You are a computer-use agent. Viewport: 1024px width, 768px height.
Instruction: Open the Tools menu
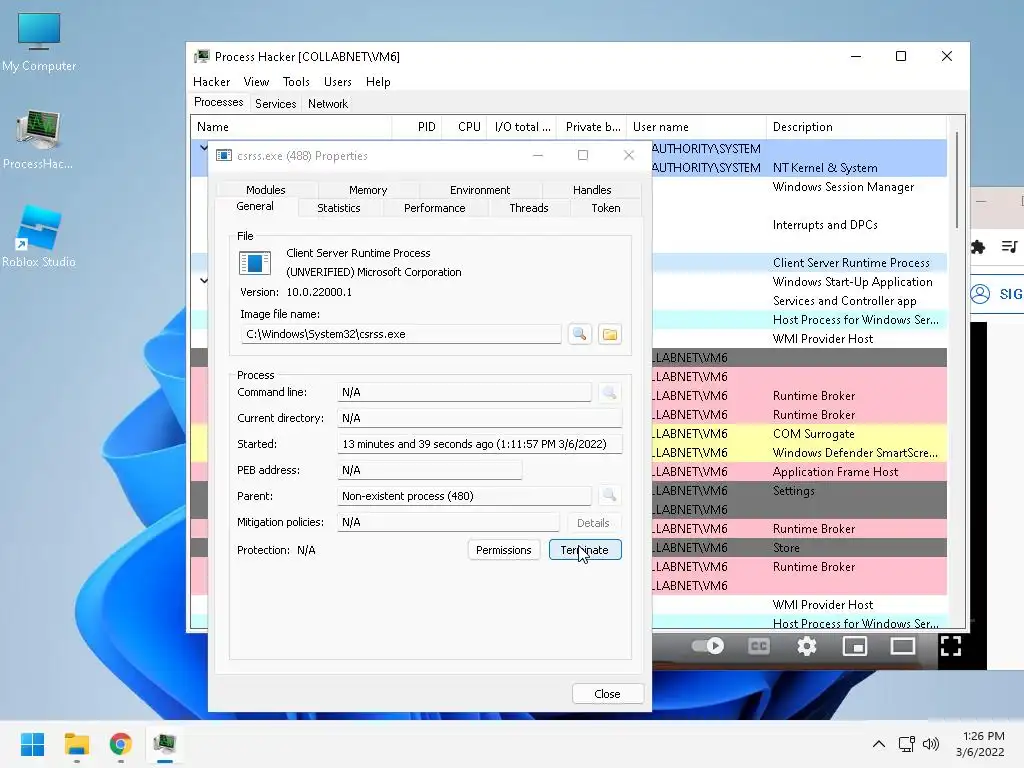[x=296, y=82]
